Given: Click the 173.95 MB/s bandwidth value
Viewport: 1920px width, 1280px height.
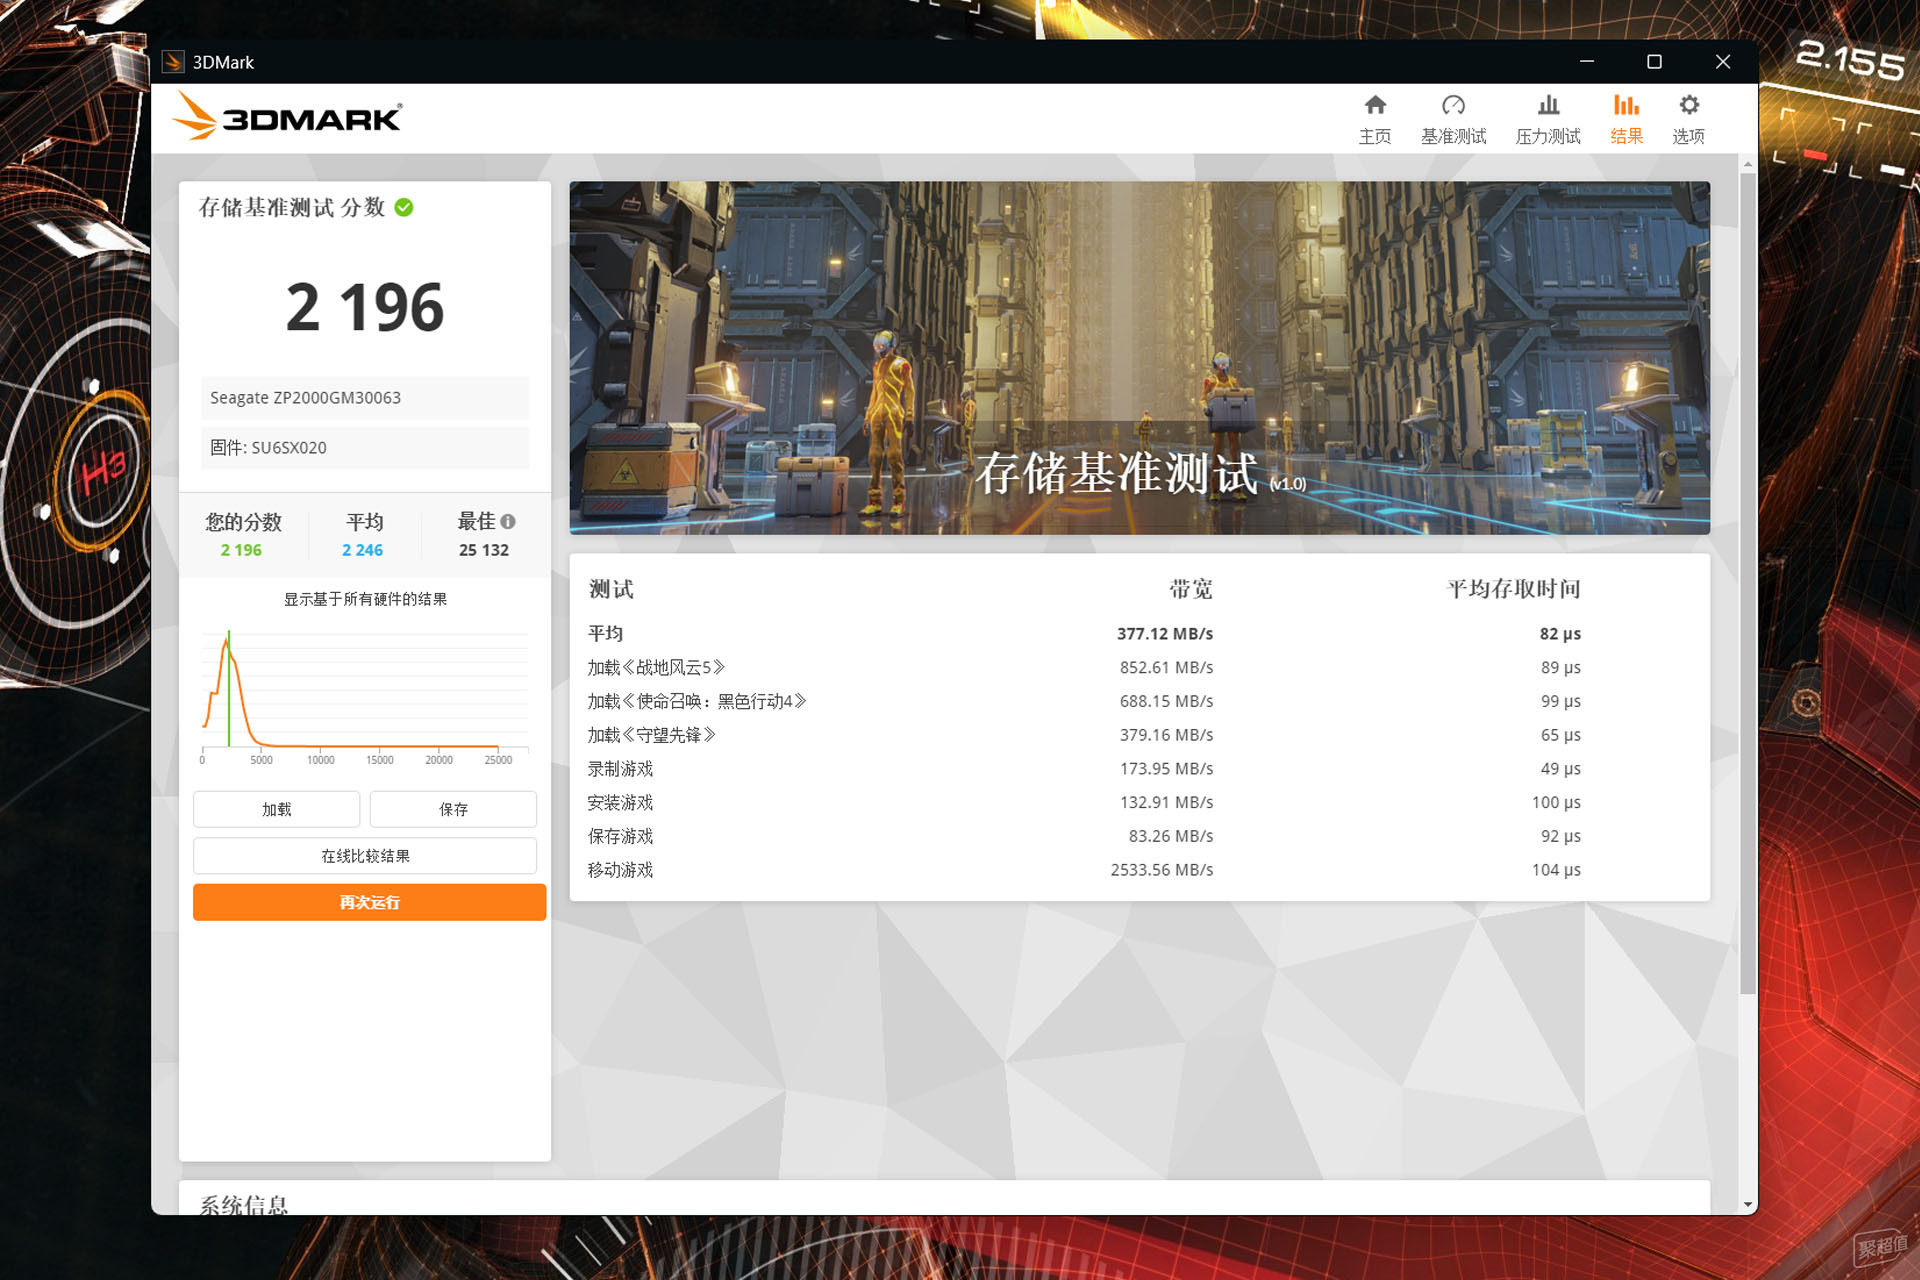Looking at the screenshot, I should click(1166, 769).
